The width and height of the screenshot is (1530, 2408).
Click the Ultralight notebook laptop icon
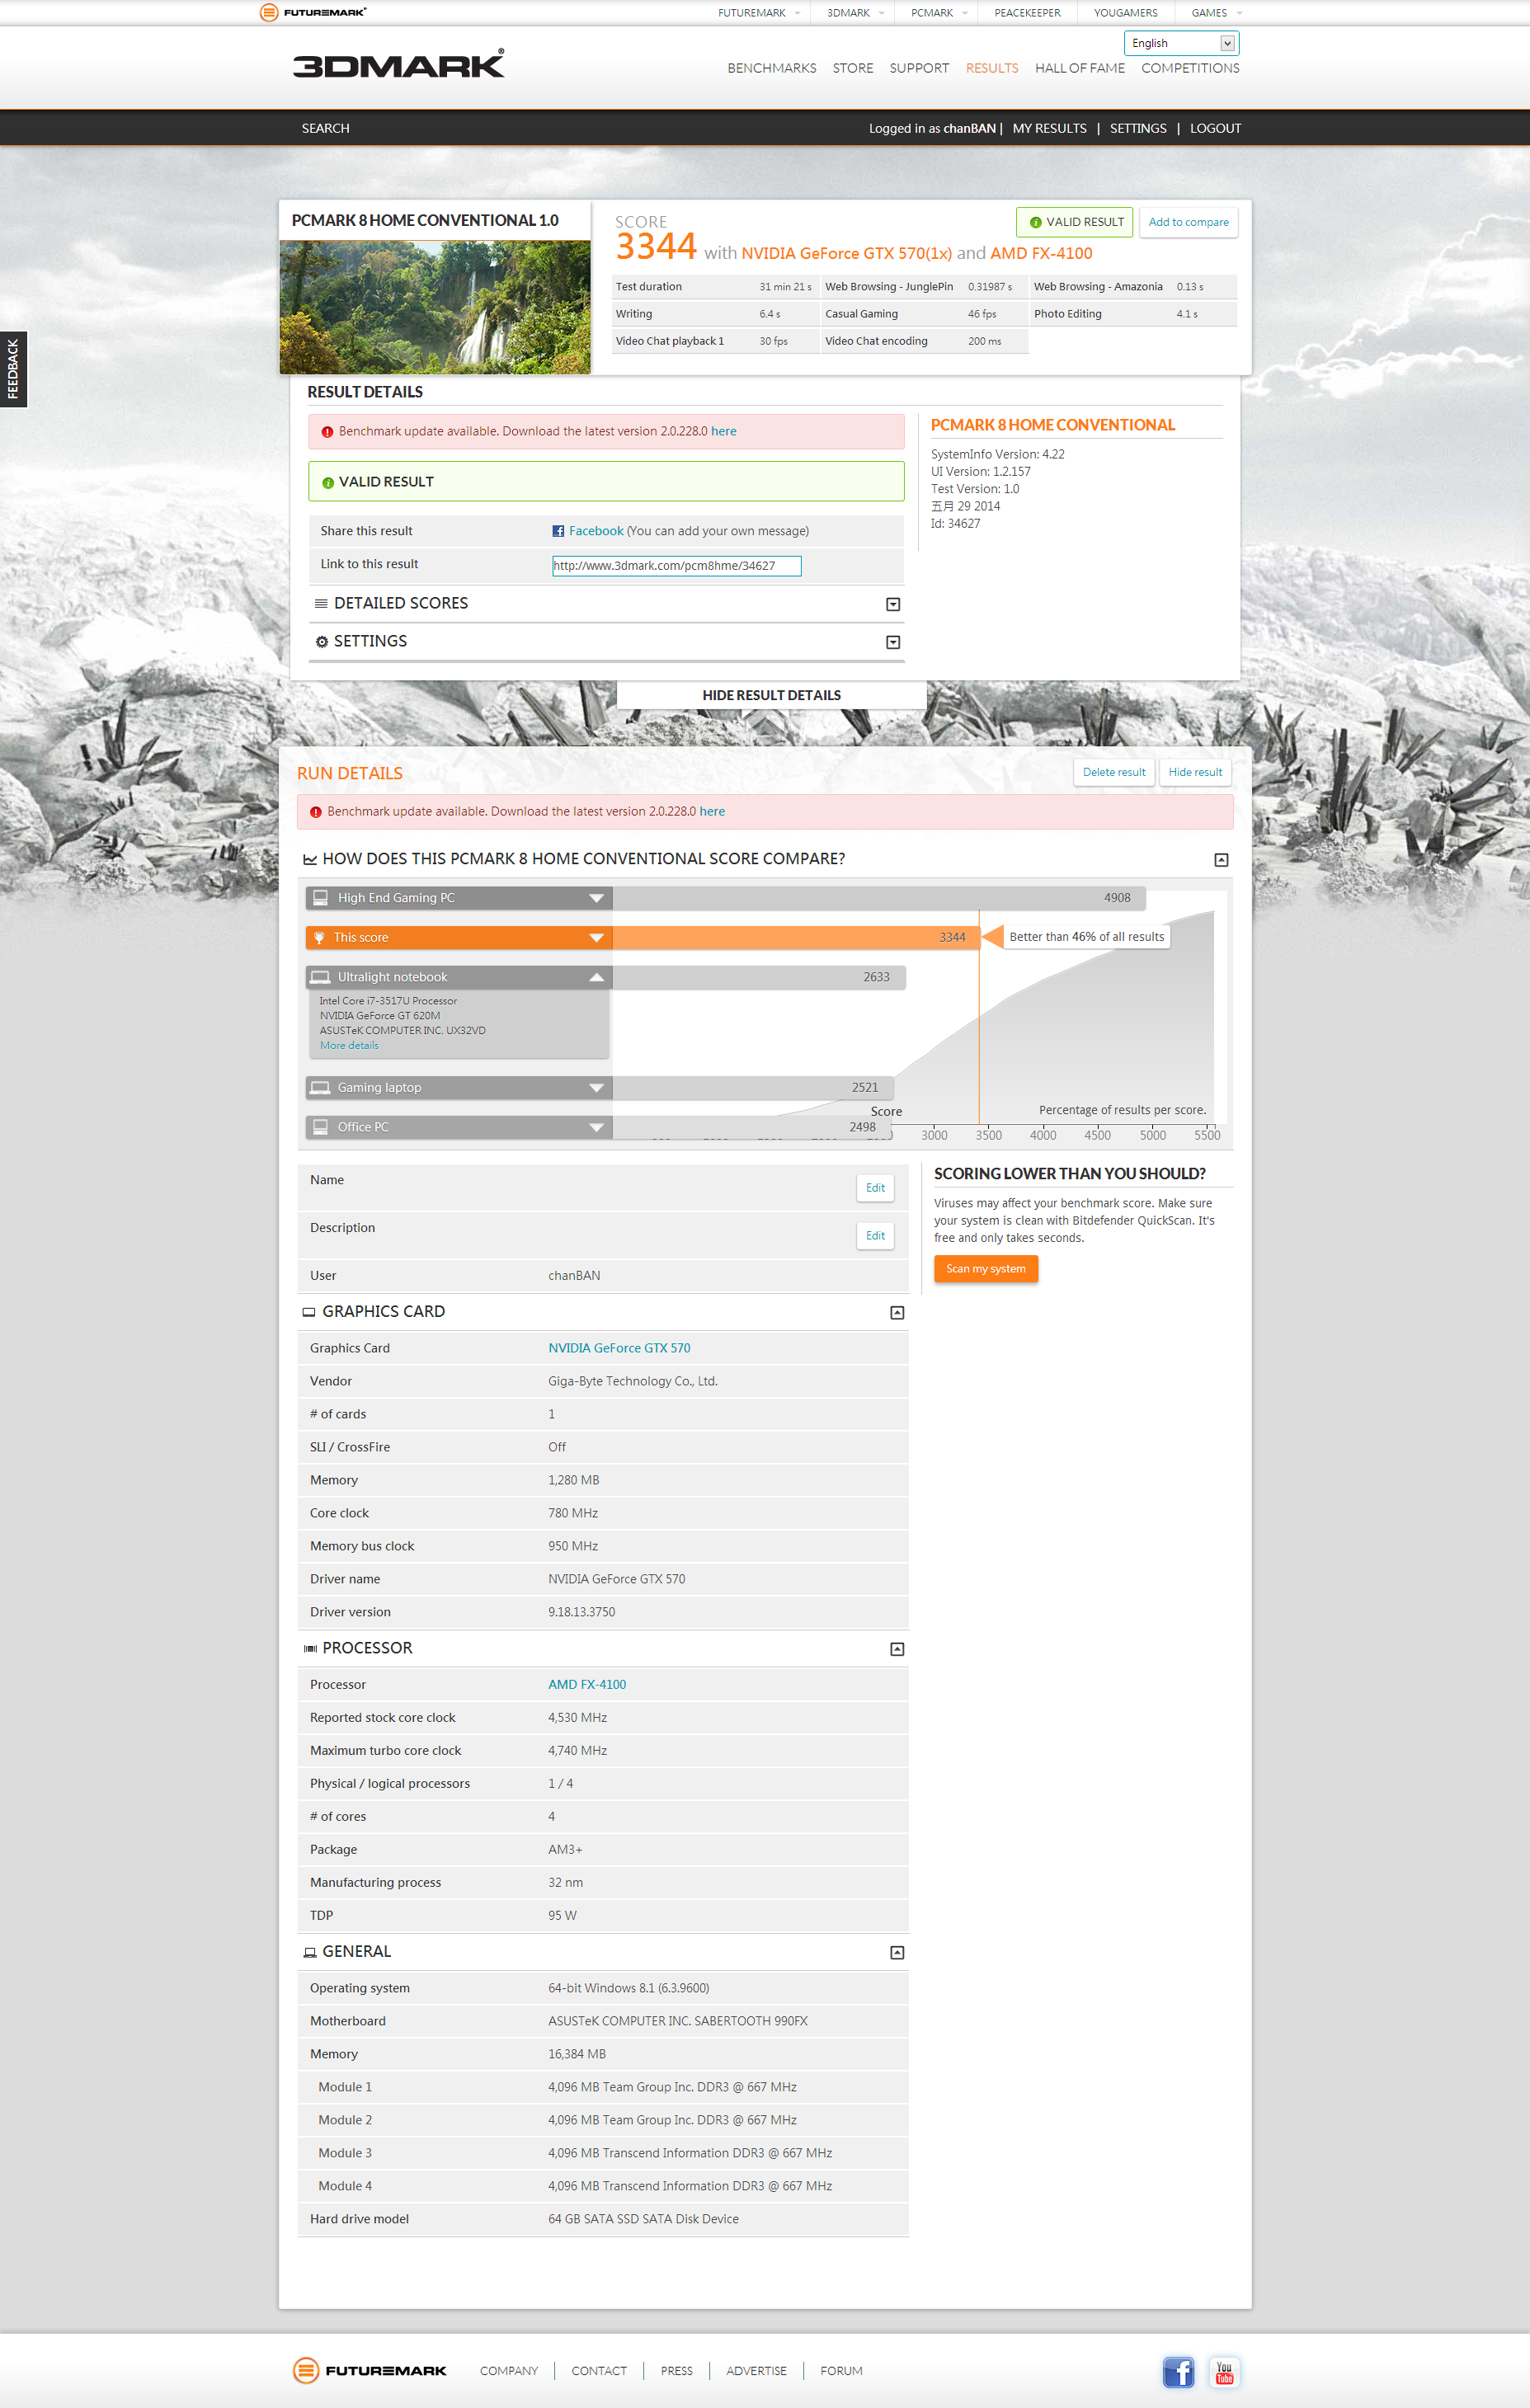pyautogui.click(x=320, y=977)
